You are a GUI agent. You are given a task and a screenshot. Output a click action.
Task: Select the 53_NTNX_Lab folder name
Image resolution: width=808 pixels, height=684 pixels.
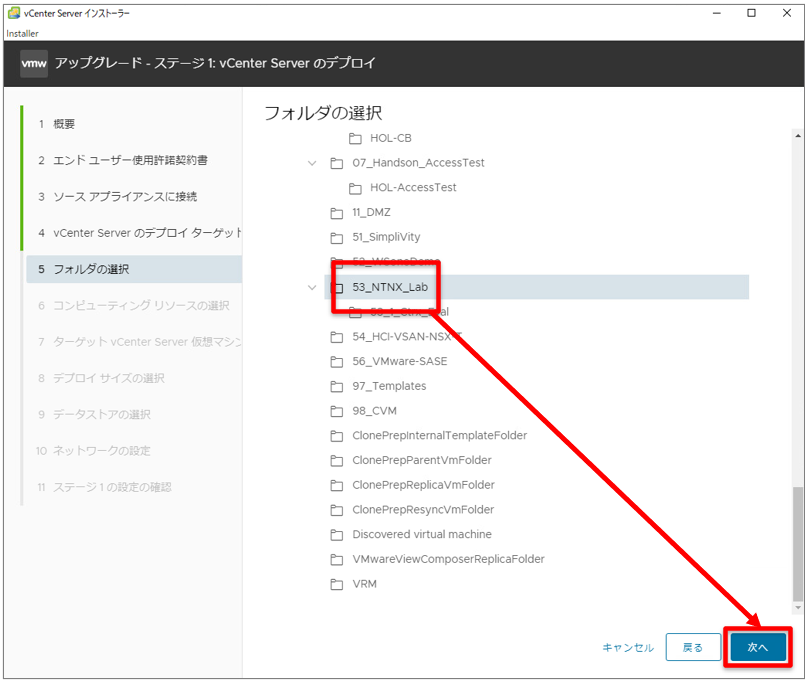(390, 287)
